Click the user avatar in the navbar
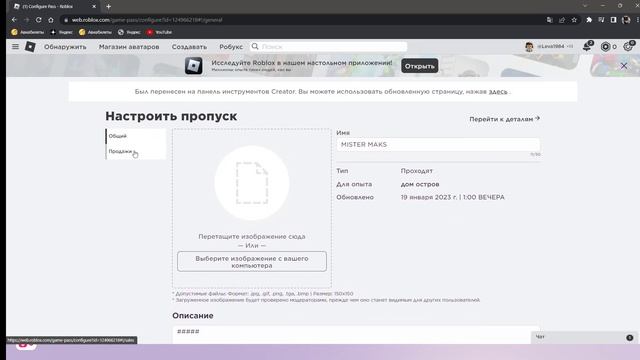The image size is (640, 360). coord(529,47)
